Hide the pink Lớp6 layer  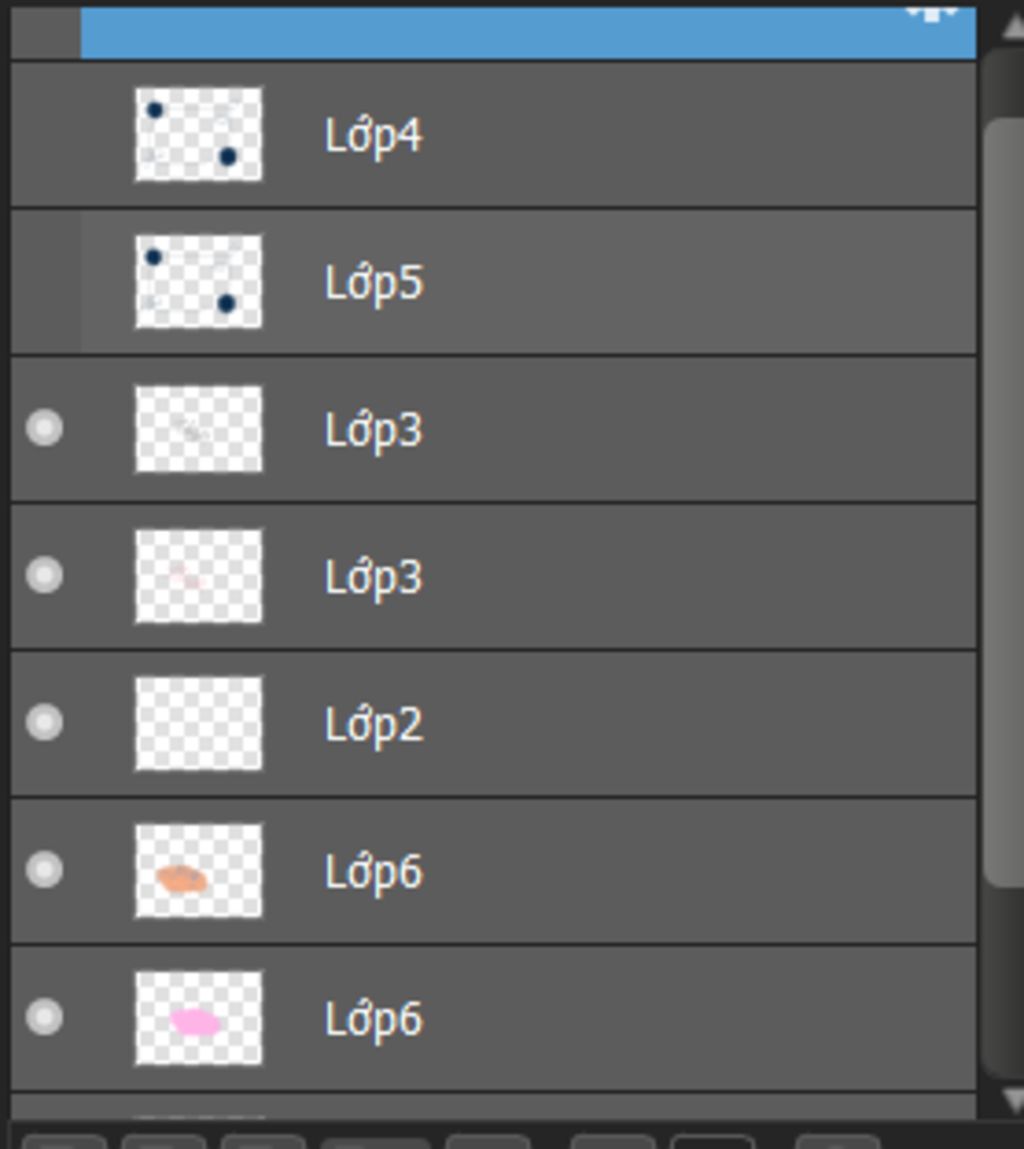44,1017
